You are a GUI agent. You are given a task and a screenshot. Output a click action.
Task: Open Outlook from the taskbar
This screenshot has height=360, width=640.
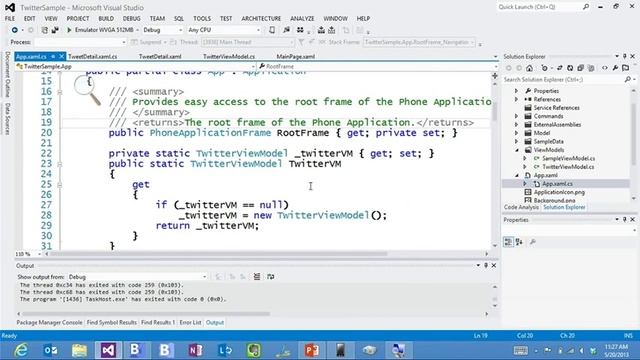[51, 350]
